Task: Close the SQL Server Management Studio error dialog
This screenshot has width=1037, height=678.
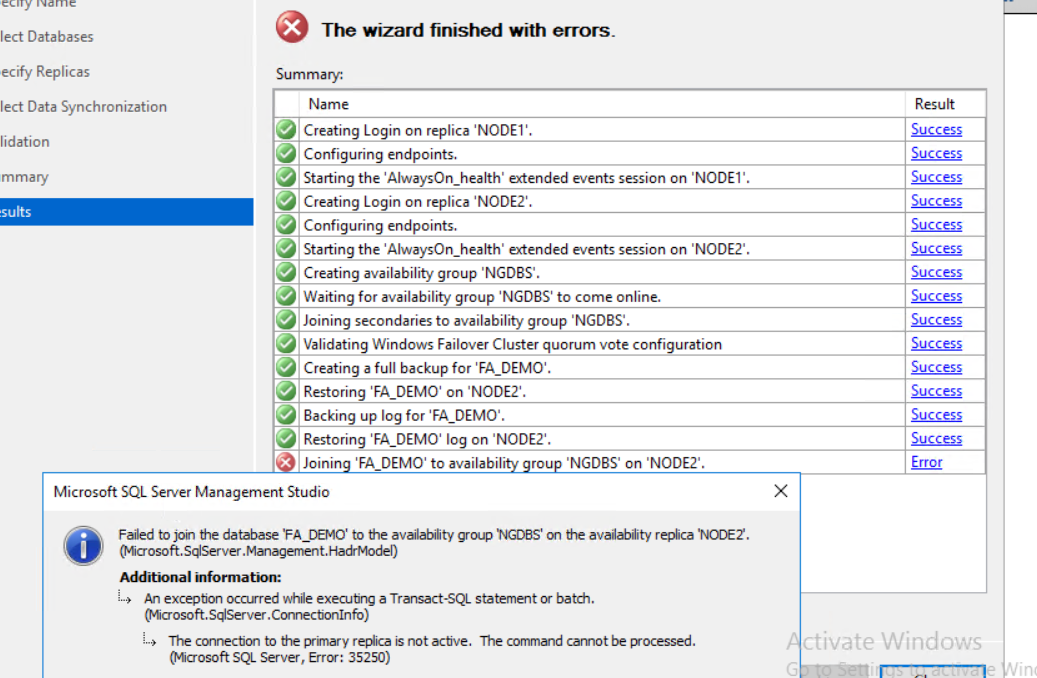Action: click(x=780, y=491)
